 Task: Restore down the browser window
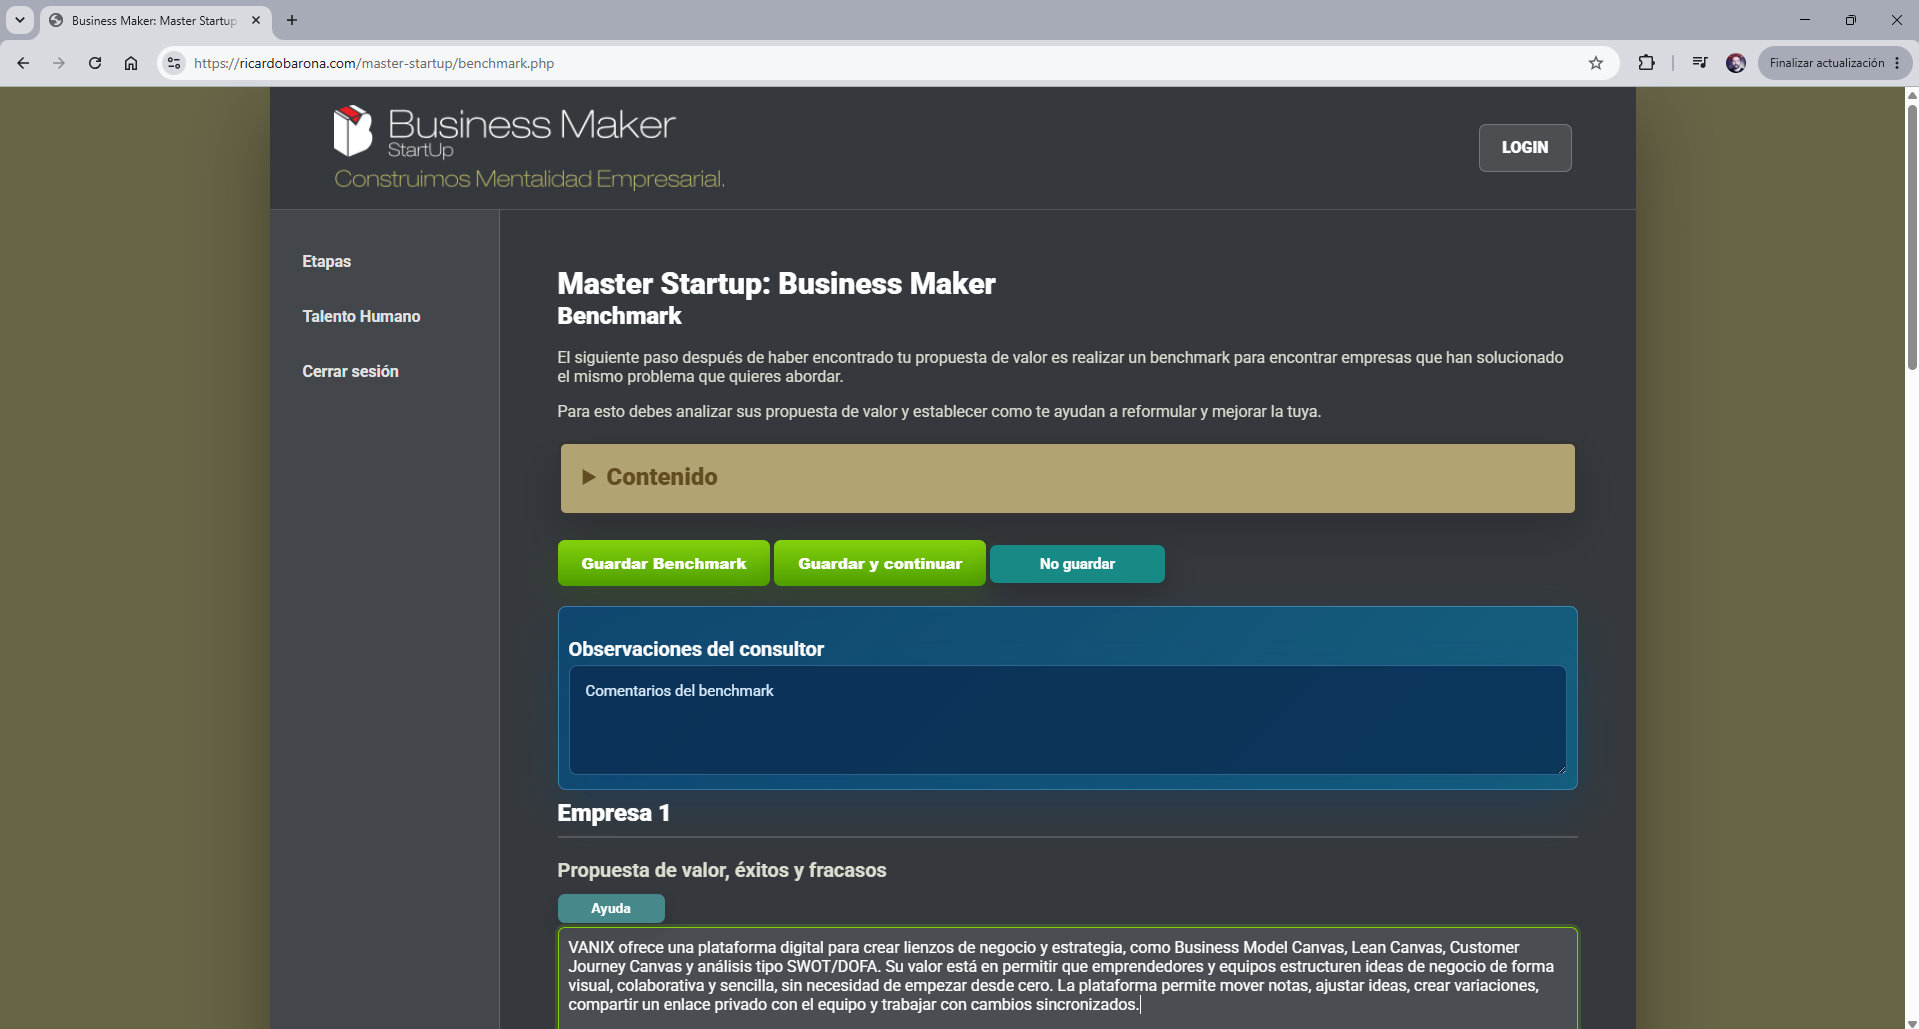click(x=1850, y=20)
